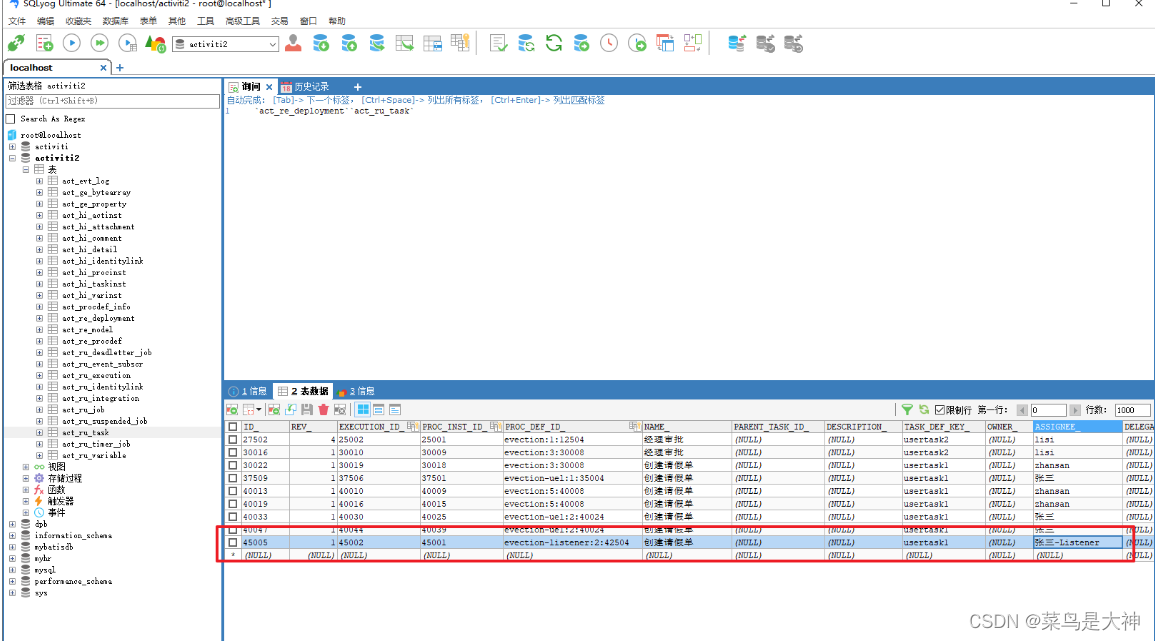Open the 数据库 menu

[x=115, y=21]
